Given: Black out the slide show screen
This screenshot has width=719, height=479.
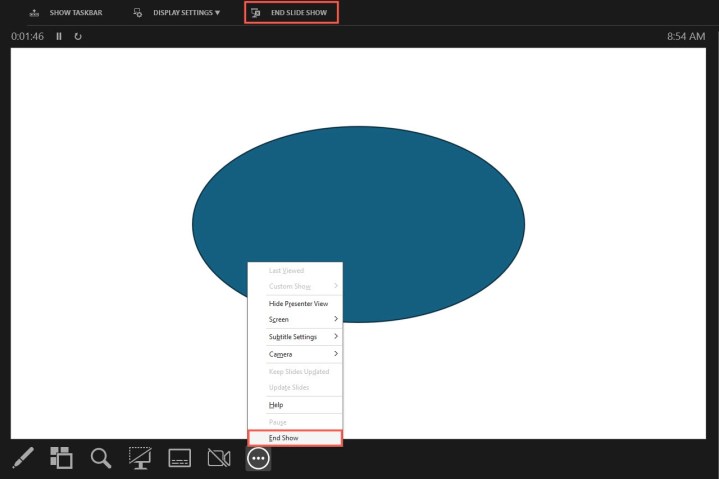Looking at the screenshot, I should pyautogui.click(x=140, y=458).
